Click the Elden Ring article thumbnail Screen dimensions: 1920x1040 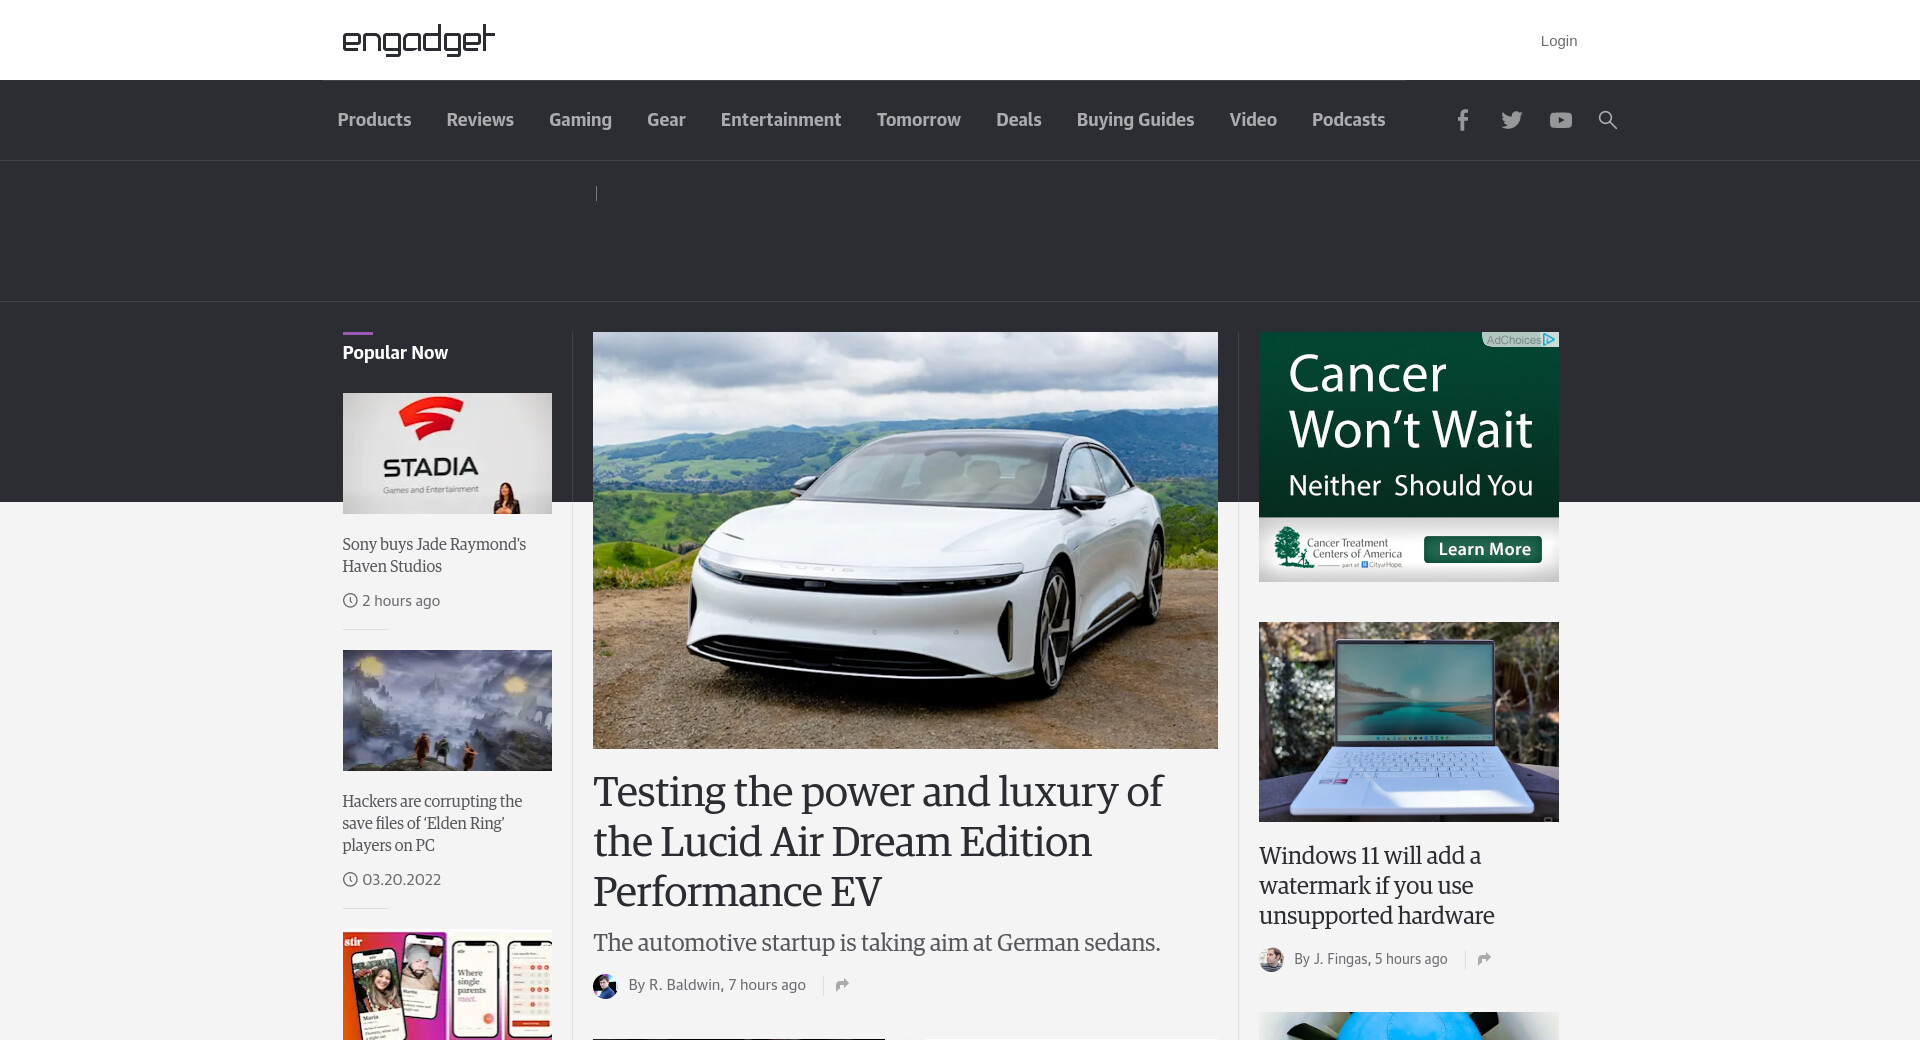(447, 710)
